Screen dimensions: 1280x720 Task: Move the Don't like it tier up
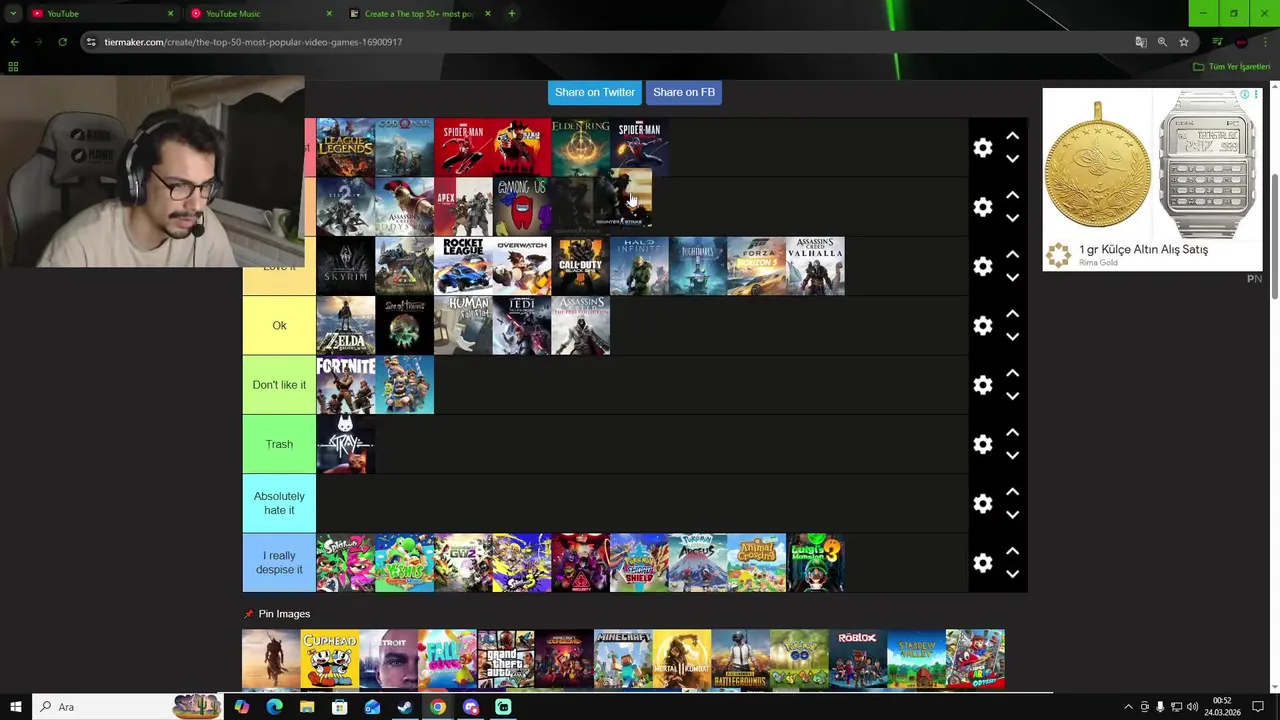(x=1012, y=373)
